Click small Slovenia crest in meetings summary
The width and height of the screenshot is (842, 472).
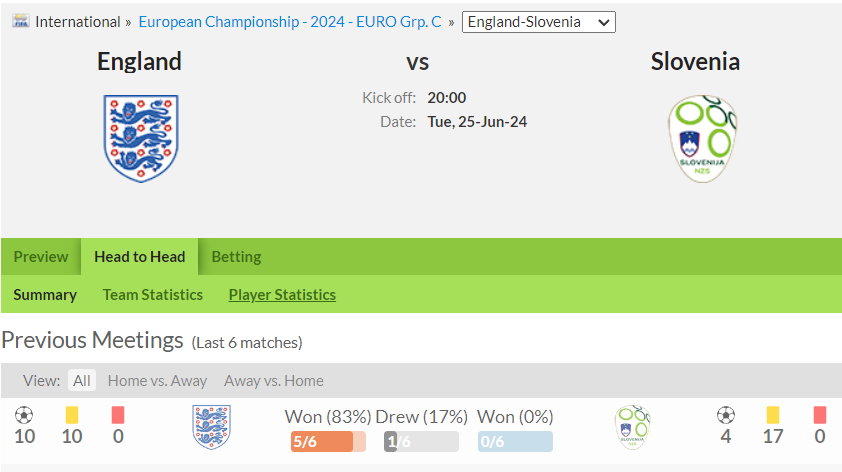[x=633, y=427]
